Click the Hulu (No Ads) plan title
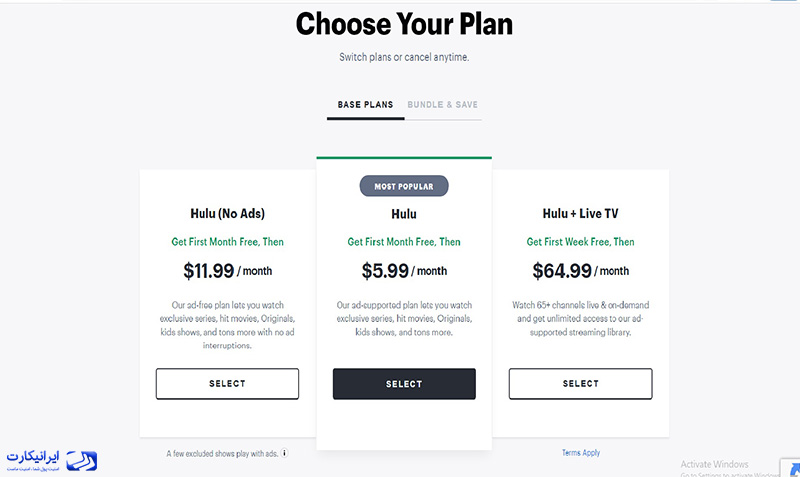 pyautogui.click(x=228, y=214)
